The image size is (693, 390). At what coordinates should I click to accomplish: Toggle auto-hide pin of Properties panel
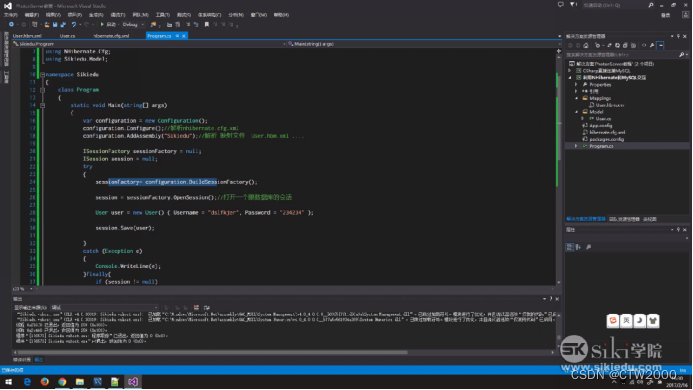[678, 229]
